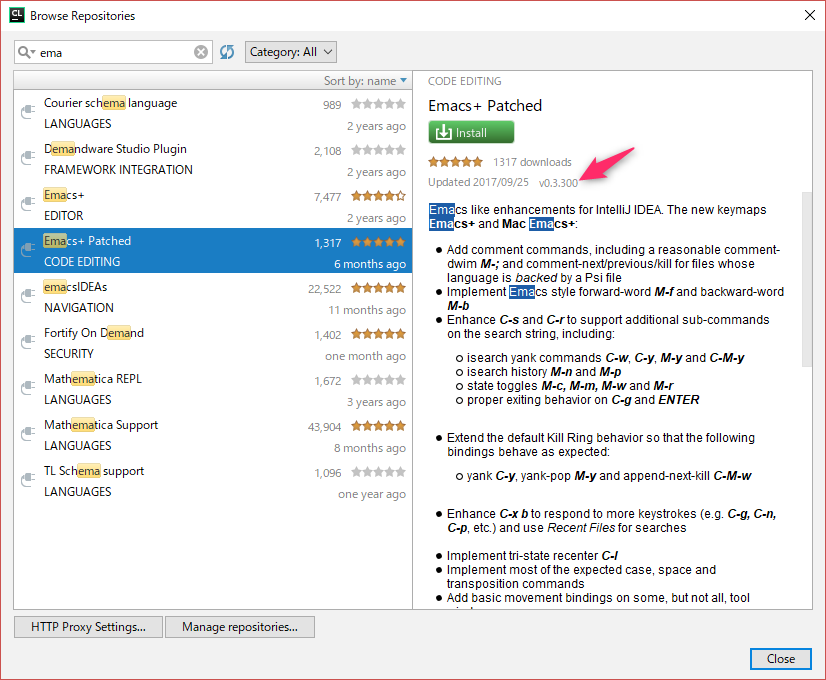Select Mathematica REPL plugin
This screenshot has width=826, height=680.
pos(213,389)
